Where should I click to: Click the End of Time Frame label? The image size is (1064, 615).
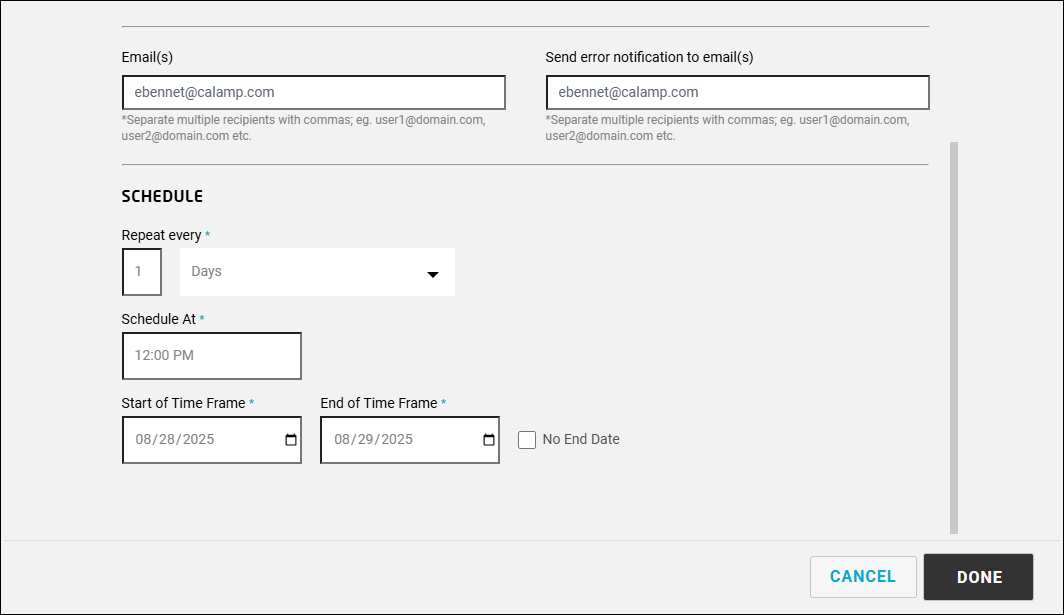(x=379, y=403)
